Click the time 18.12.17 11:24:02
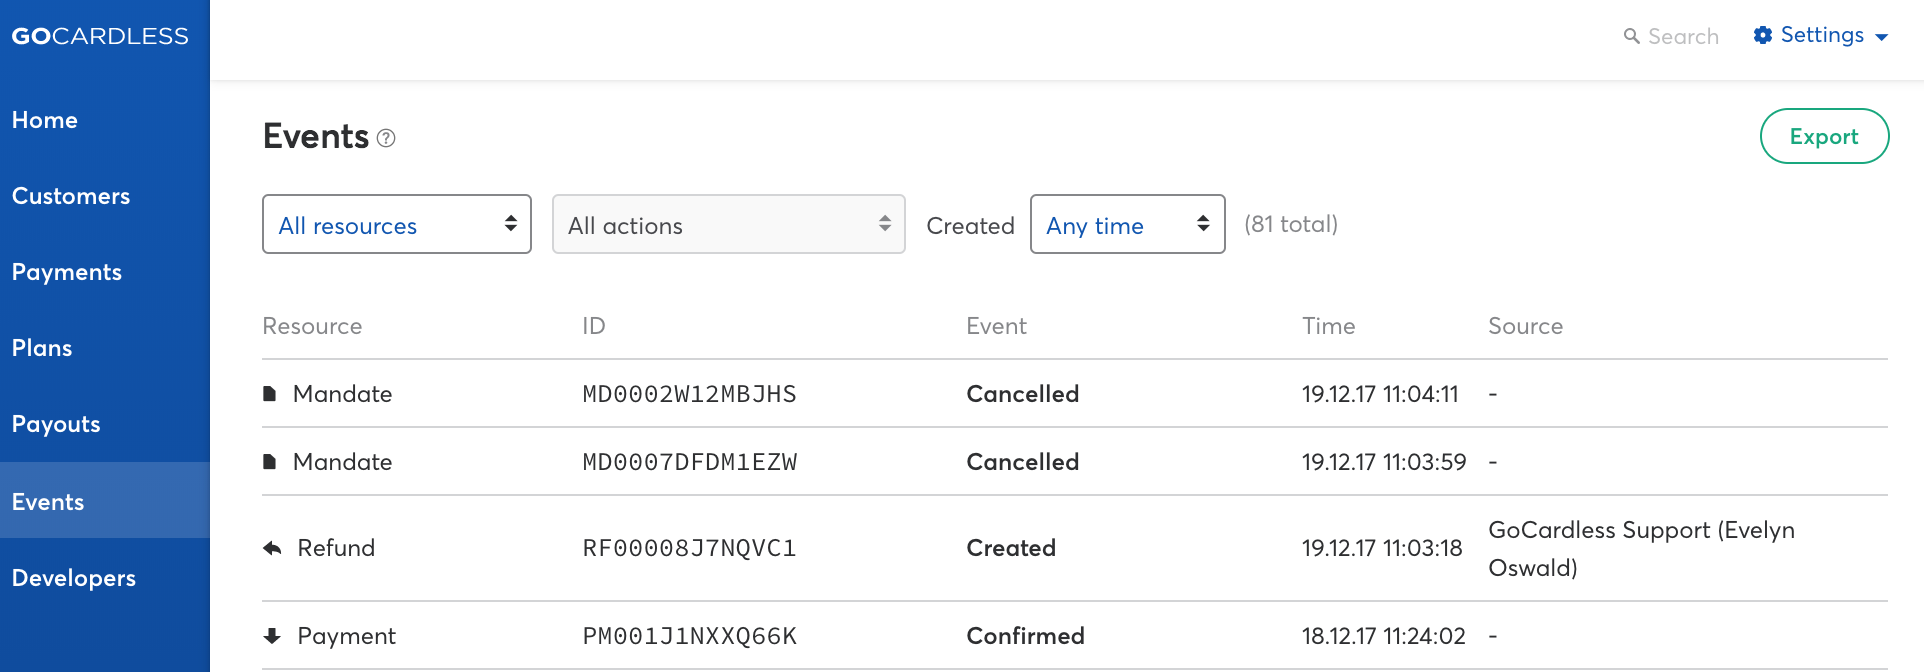Image resolution: width=1924 pixels, height=672 pixels. point(1384,636)
